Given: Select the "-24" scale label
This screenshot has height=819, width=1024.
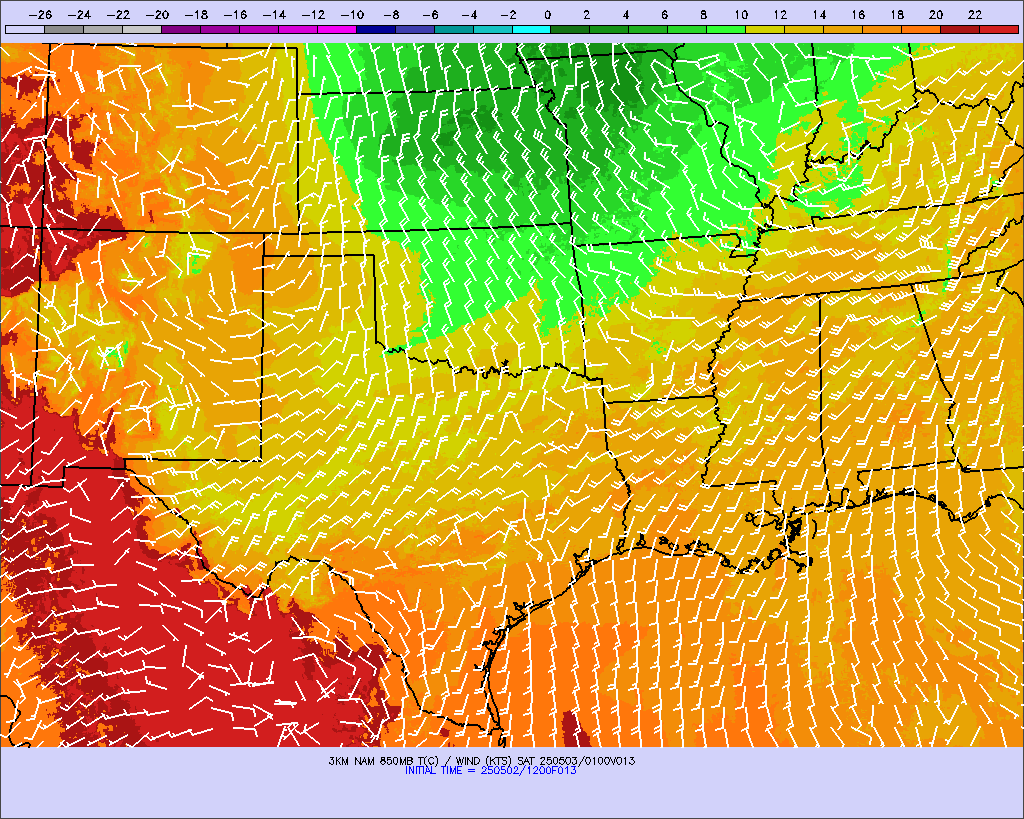Looking at the screenshot, I should tap(80, 14).
